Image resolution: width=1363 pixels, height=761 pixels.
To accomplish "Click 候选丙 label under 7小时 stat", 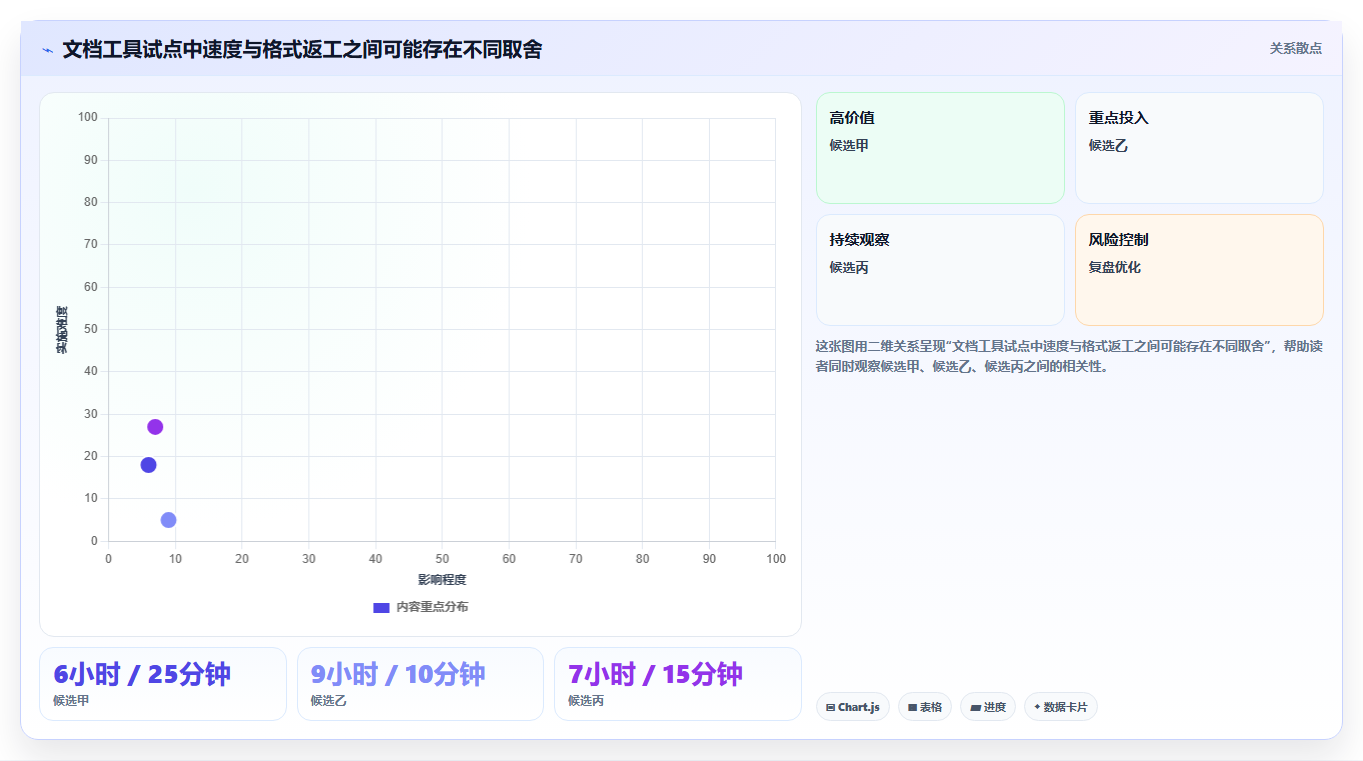I will (x=586, y=701).
